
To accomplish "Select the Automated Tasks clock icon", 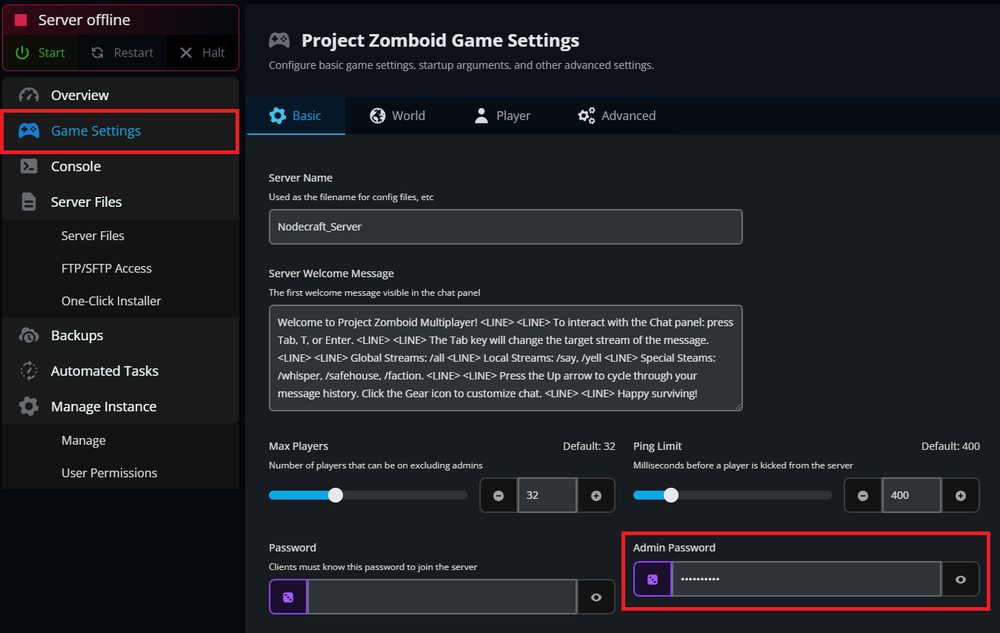I will coord(29,370).
